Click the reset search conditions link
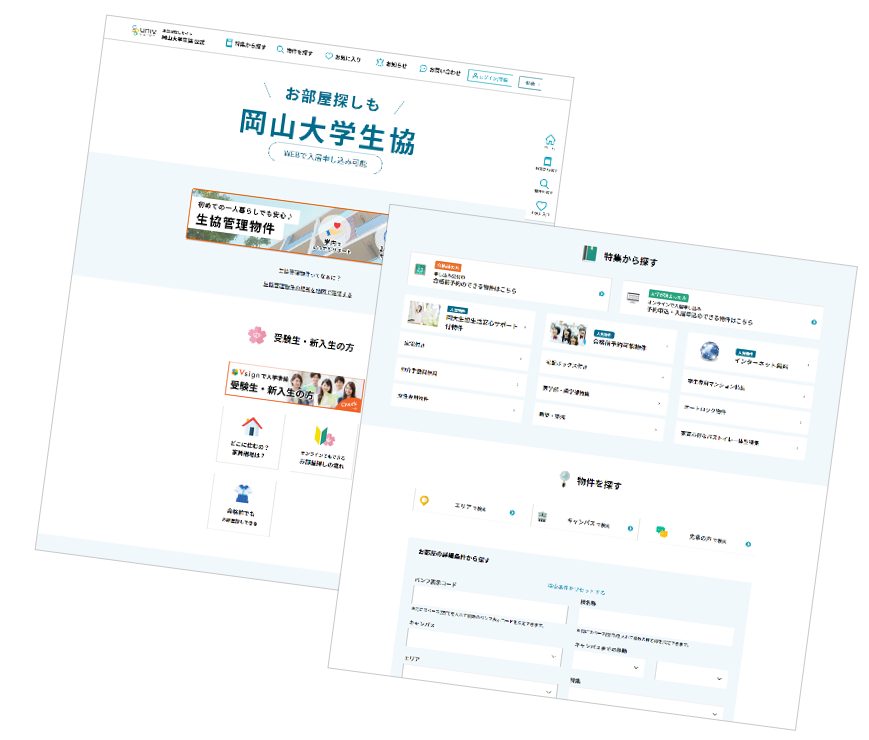869x740 pixels. (x=576, y=589)
